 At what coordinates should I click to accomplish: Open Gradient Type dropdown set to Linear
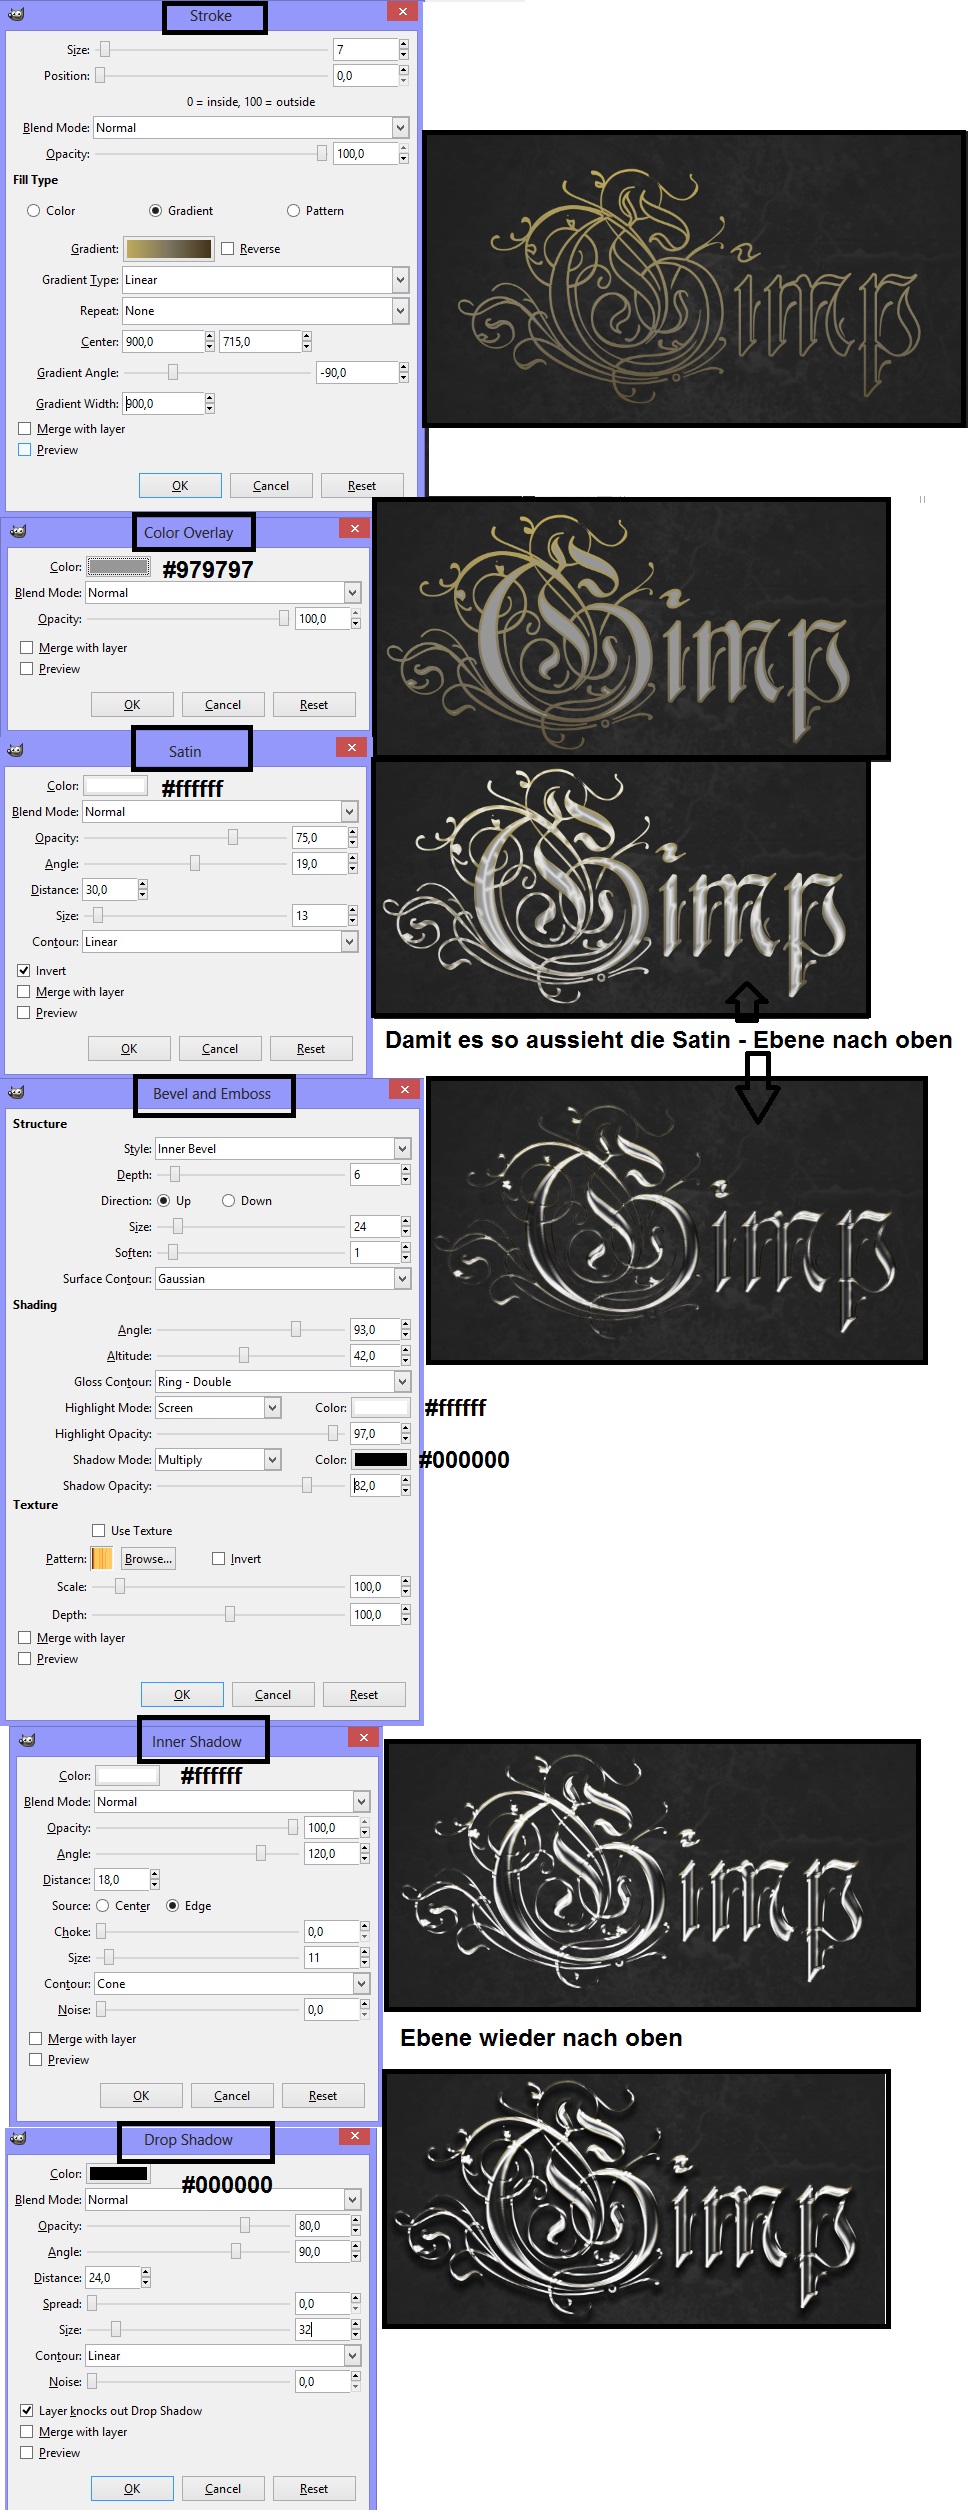tap(265, 280)
